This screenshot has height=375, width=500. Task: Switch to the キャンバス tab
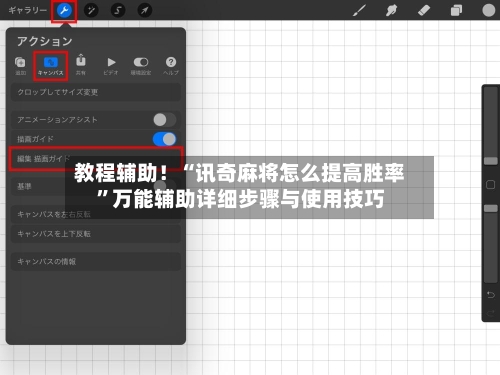pos(51,66)
